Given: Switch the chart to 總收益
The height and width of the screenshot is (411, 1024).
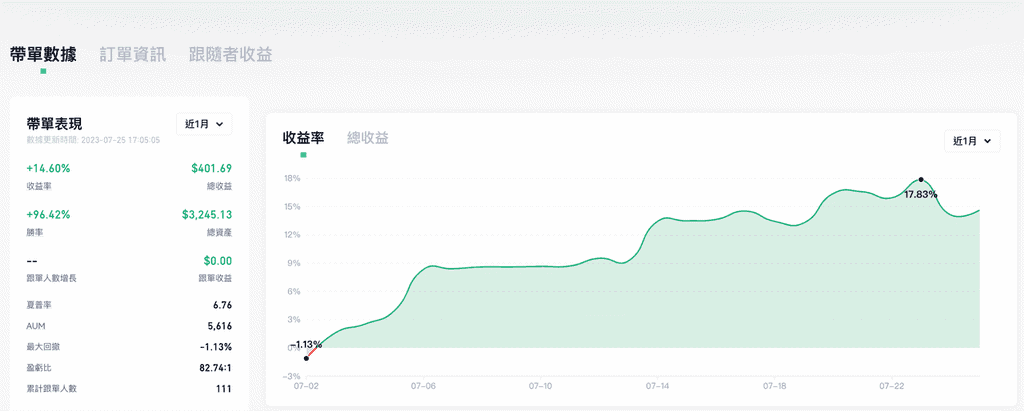Looking at the screenshot, I should (x=367, y=138).
